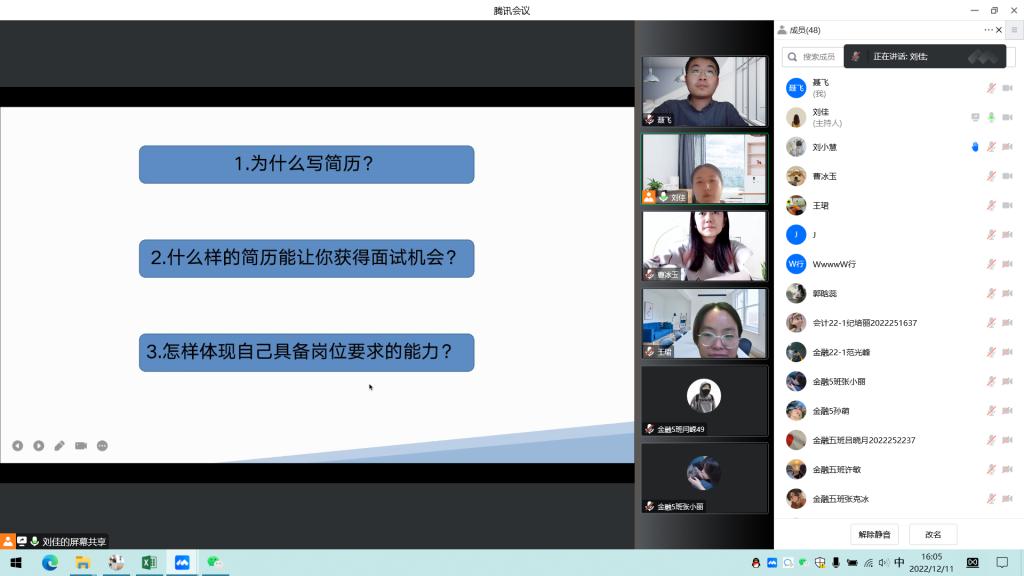Click WwwwW行's muted microphone icon
Image resolution: width=1024 pixels, height=576 pixels.
tap(991, 264)
